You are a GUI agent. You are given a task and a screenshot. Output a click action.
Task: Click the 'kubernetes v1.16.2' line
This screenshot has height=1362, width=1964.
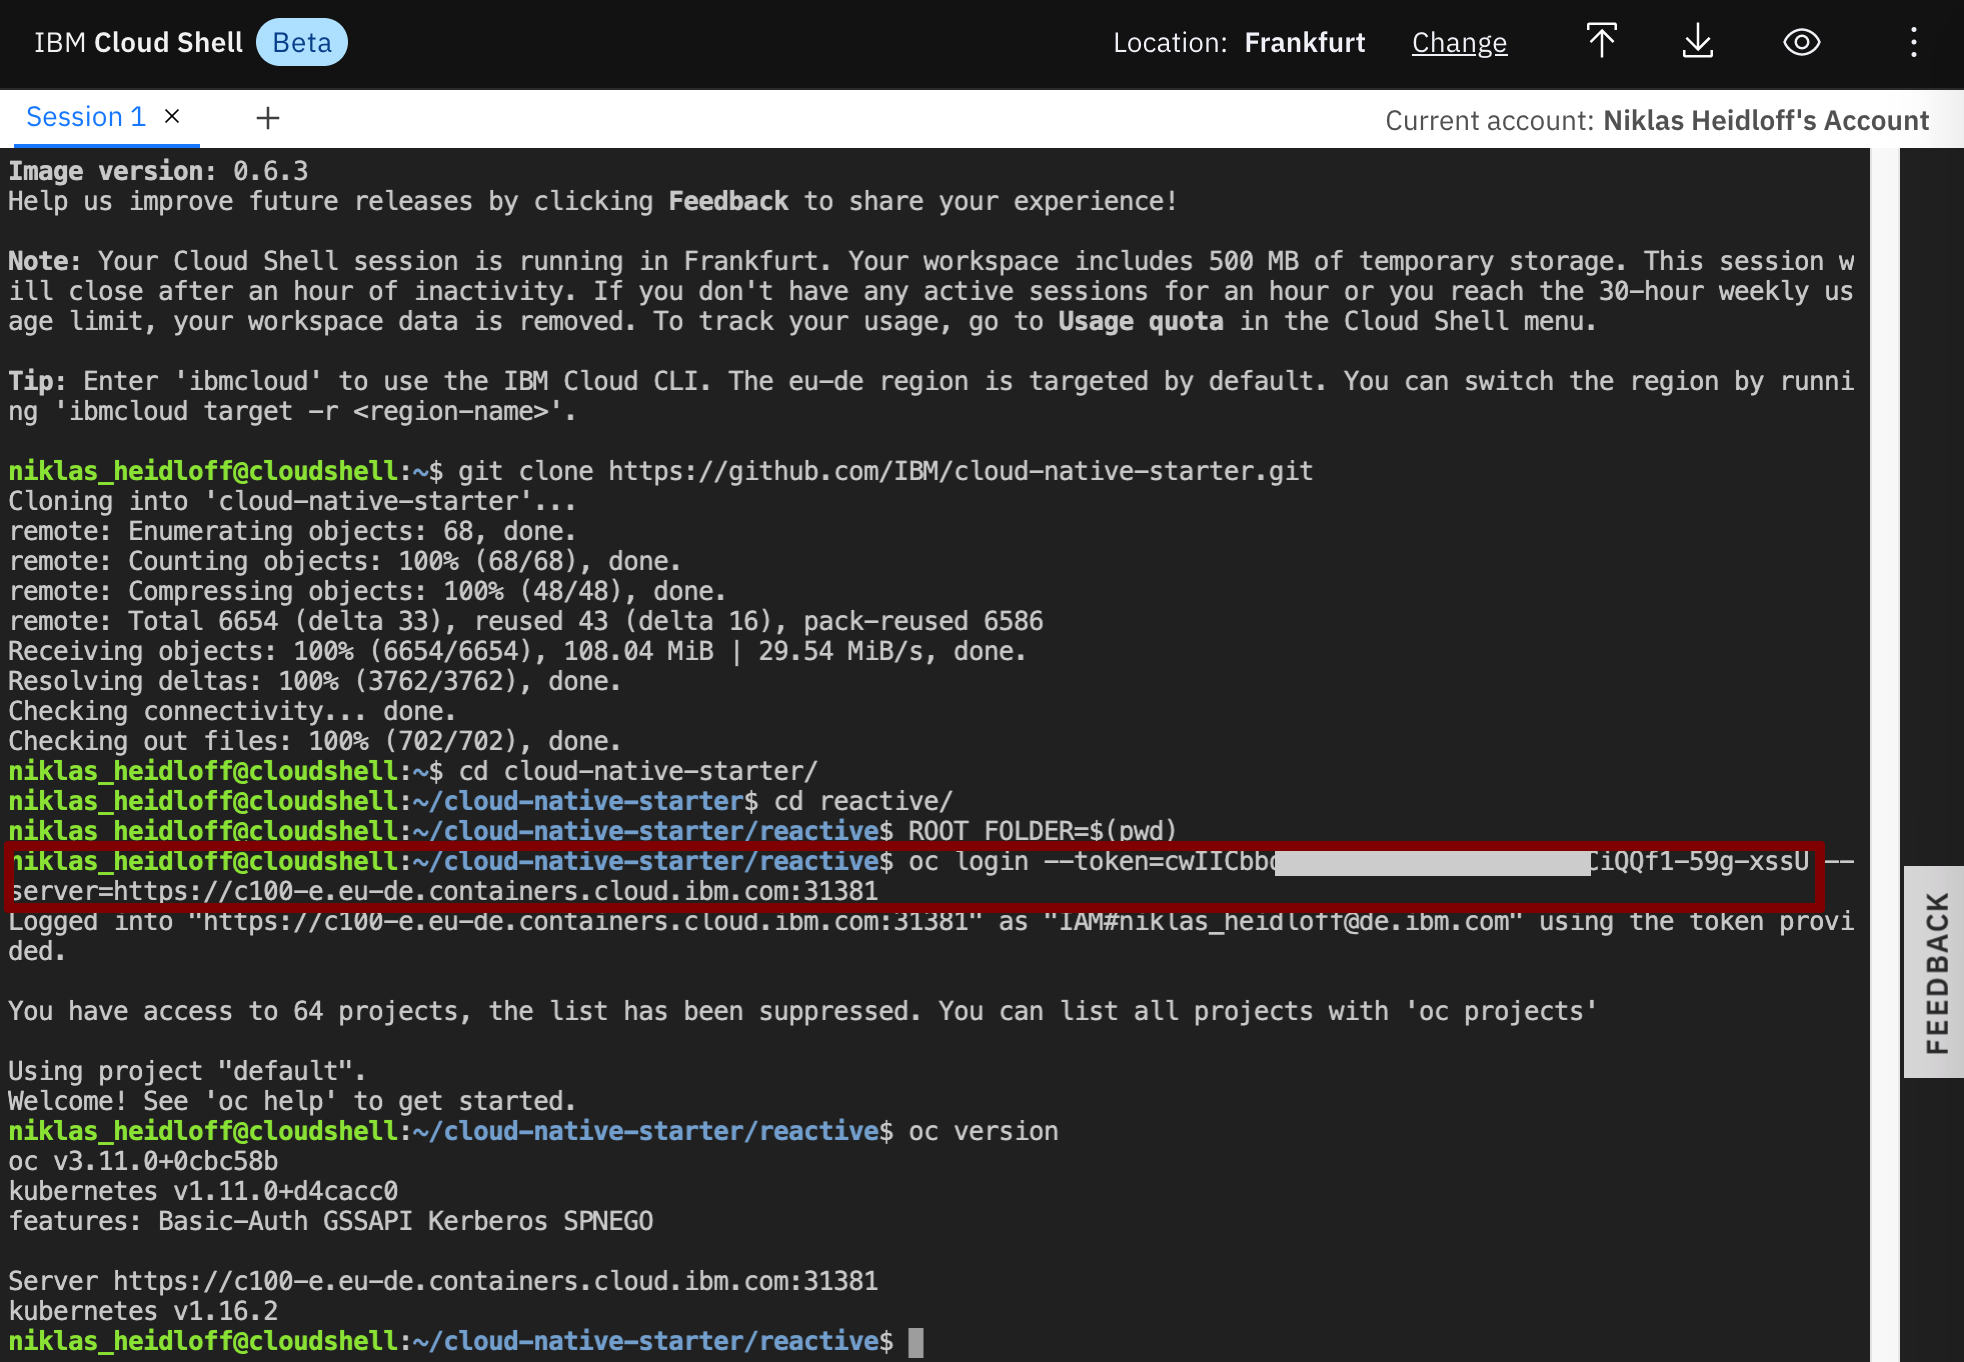[143, 1311]
